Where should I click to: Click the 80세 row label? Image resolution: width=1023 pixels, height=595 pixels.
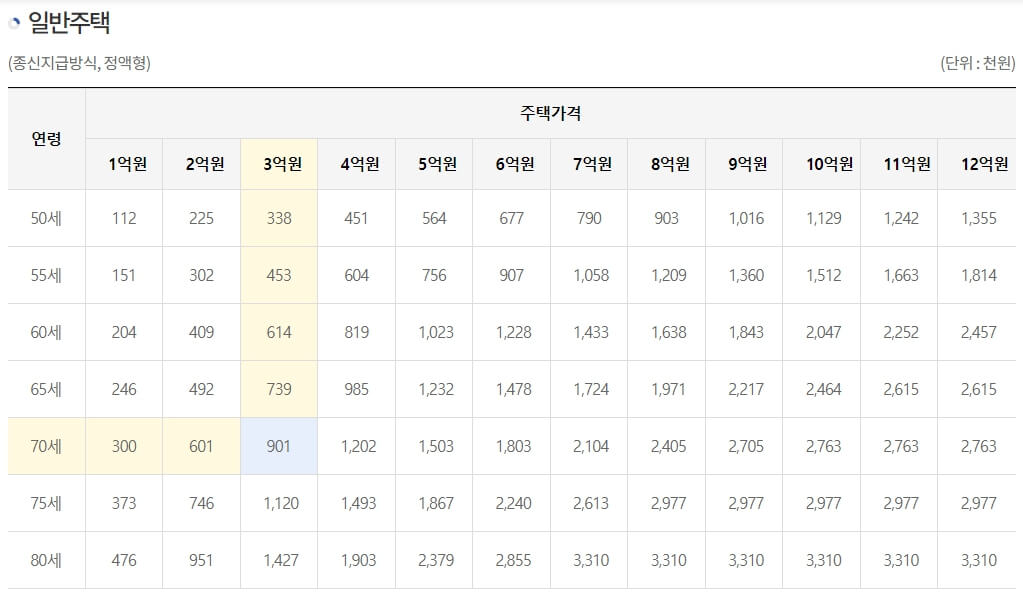(x=47, y=560)
